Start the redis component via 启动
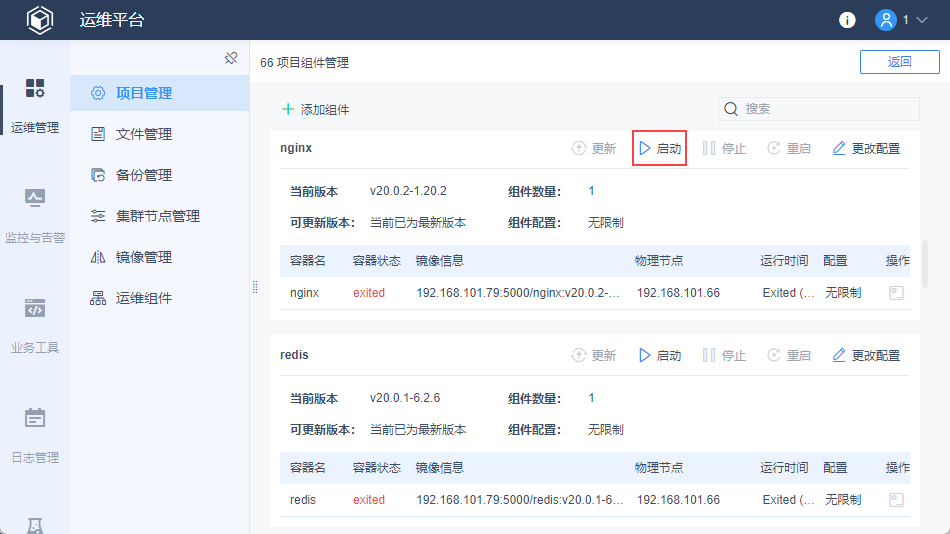This screenshot has height=534, width=950. (660, 355)
